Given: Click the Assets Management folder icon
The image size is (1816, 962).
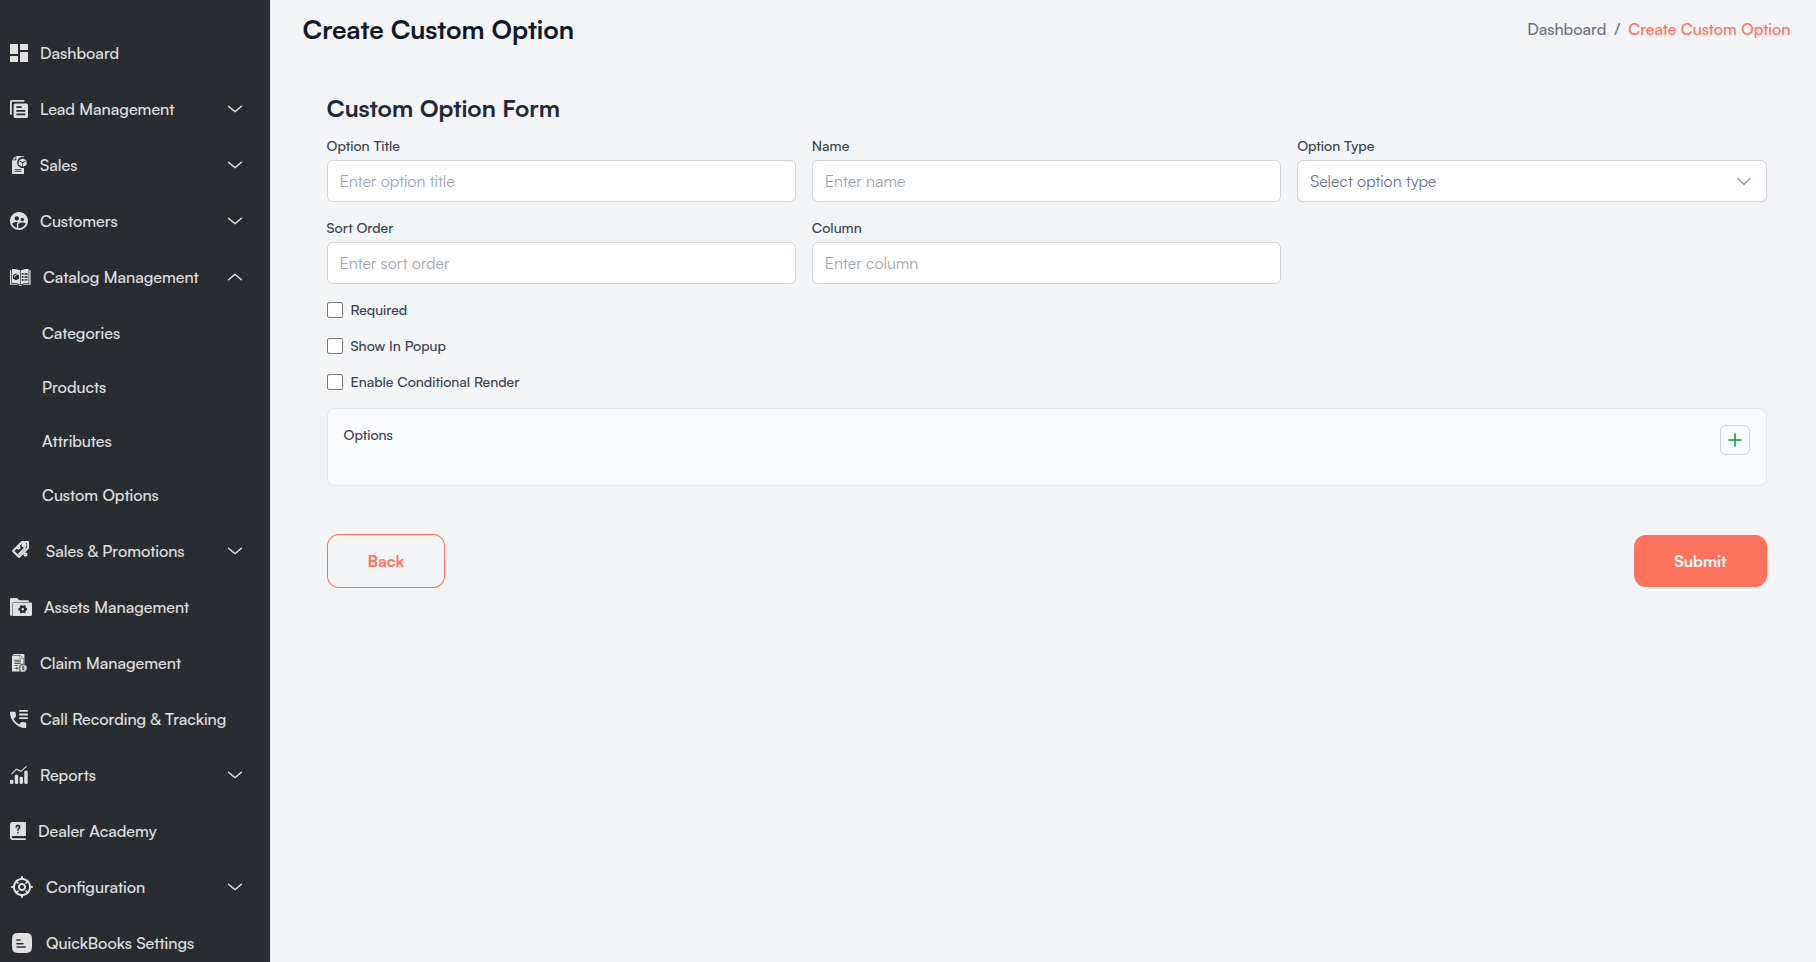Looking at the screenshot, I should pyautogui.click(x=21, y=607).
